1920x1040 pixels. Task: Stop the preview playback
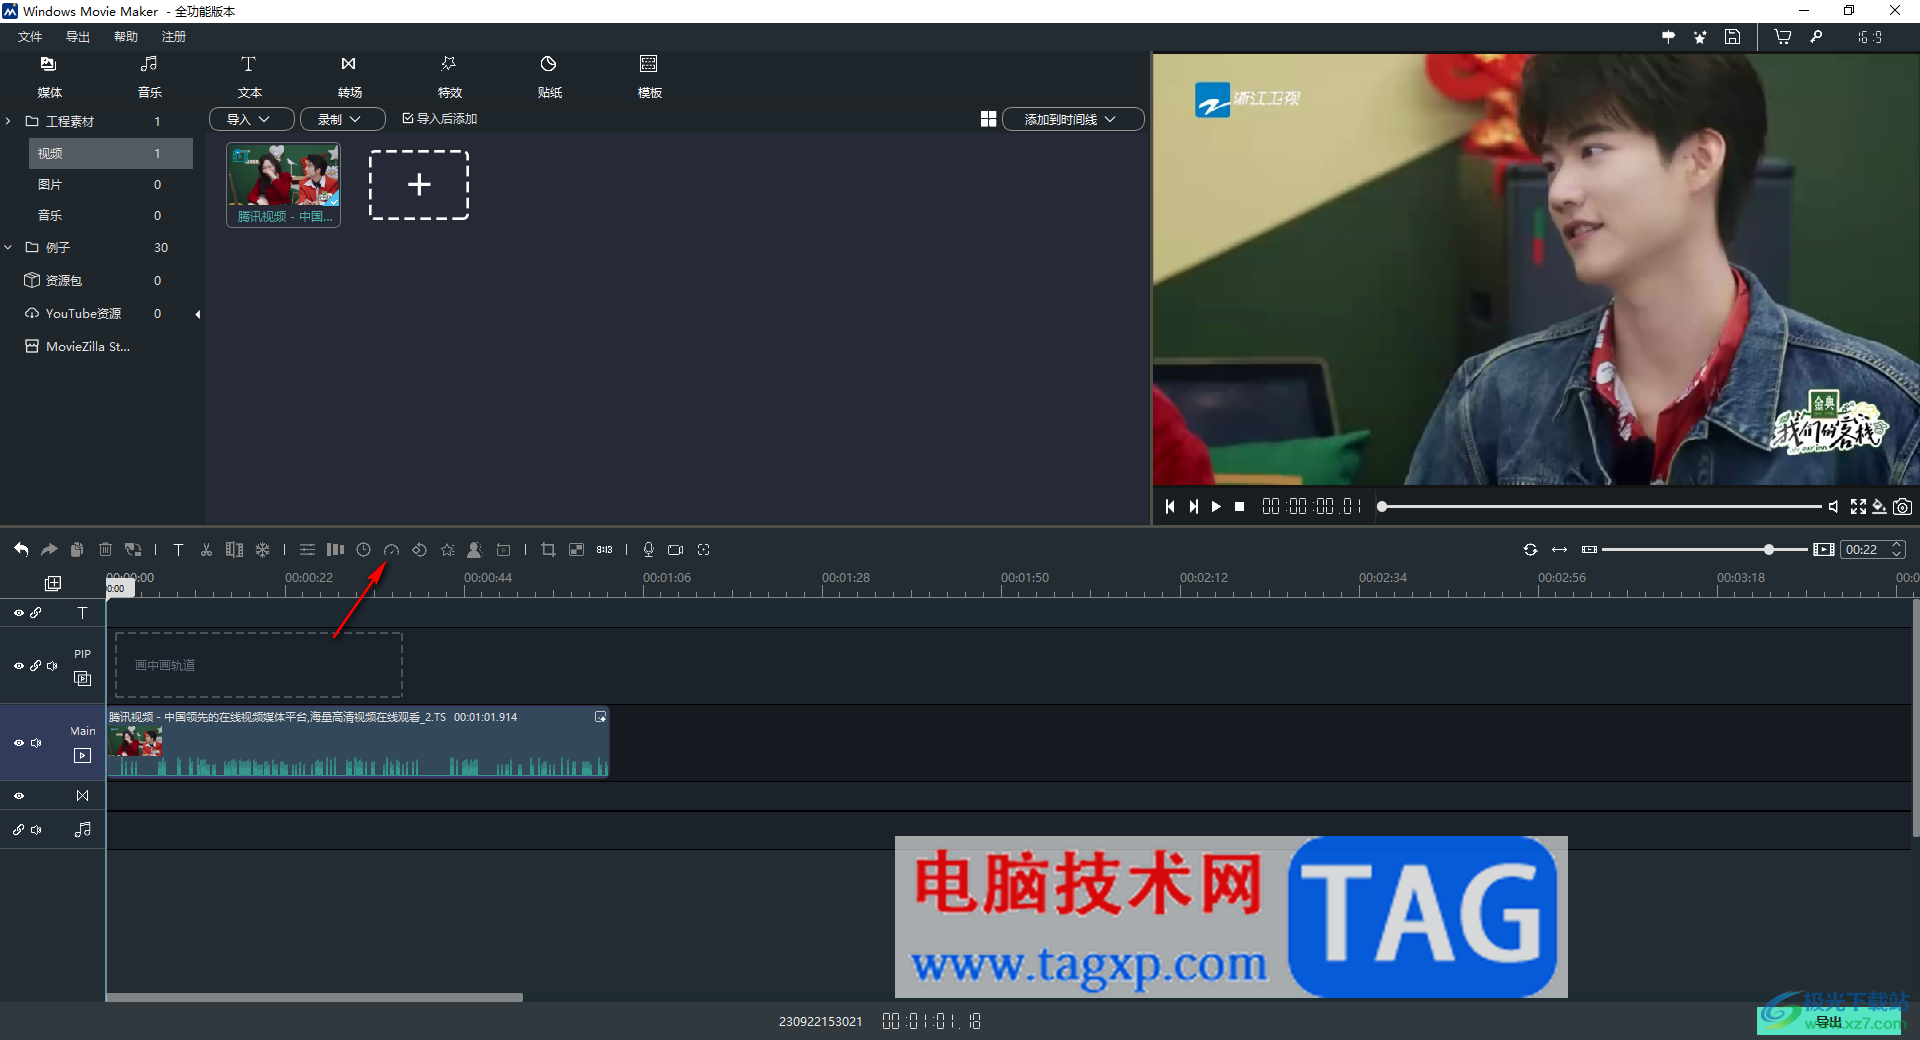point(1240,507)
